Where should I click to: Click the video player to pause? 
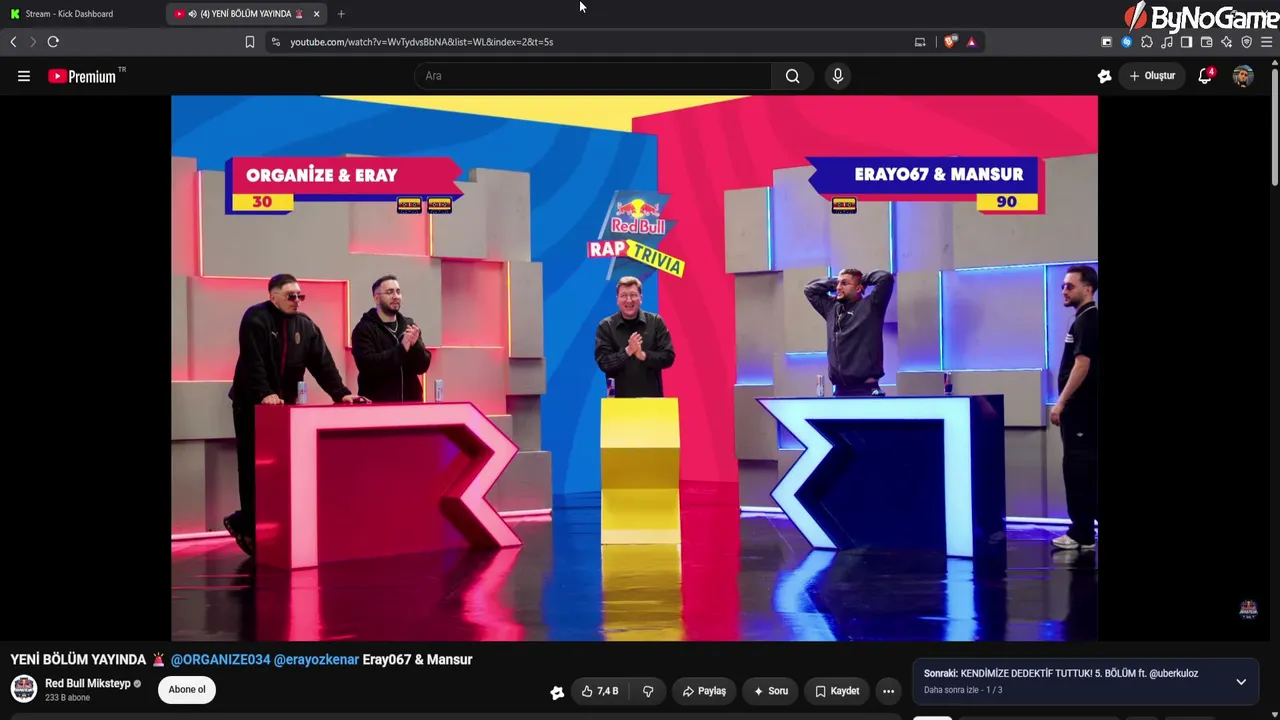click(x=634, y=368)
